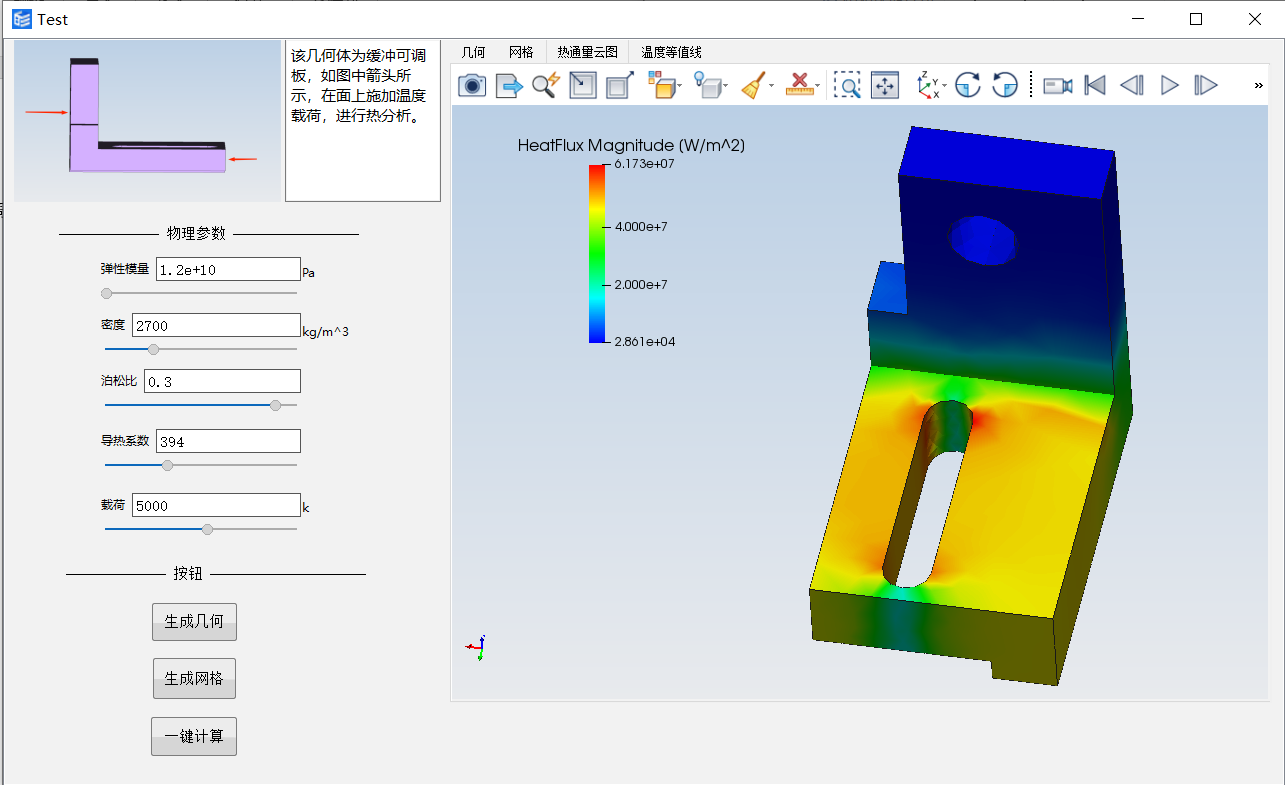Expand hidden toolbar items chevron
Viewport: 1285px width, 785px height.
[1258, 86]
